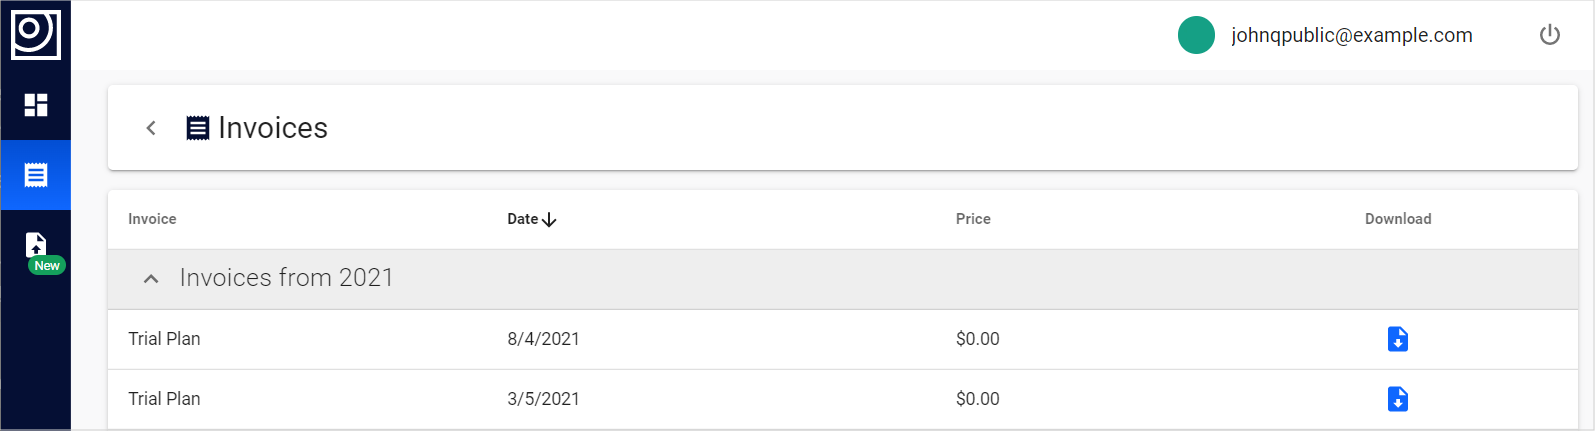Click the power logout icon
Screen dimensions: 1595x431
click(1549, 35)
